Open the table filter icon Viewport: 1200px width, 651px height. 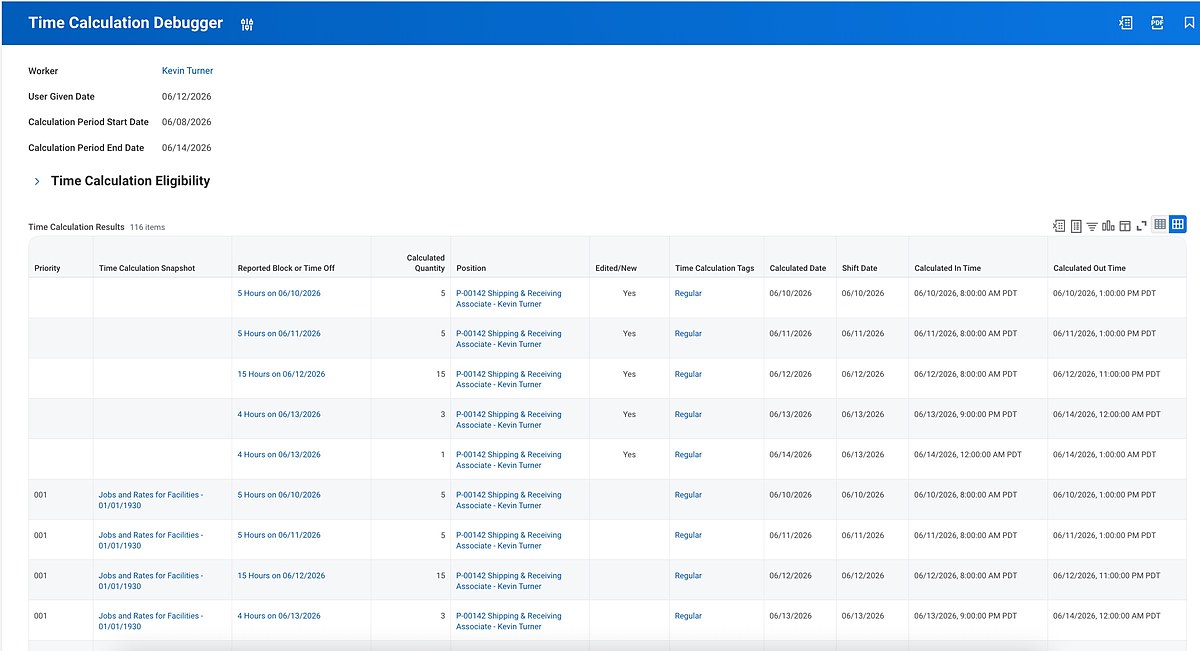(1092, 226)
